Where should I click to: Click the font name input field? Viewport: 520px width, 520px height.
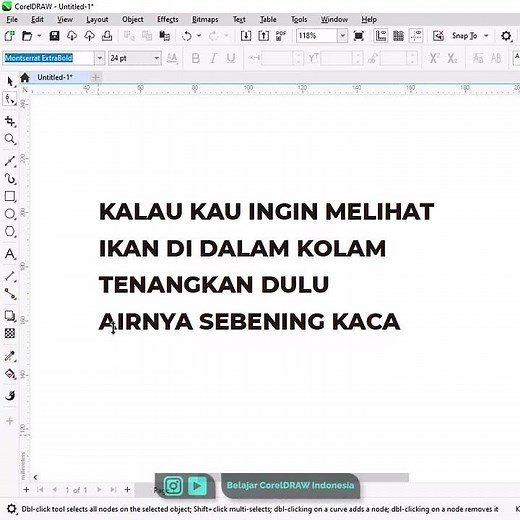tap(49, 58)
